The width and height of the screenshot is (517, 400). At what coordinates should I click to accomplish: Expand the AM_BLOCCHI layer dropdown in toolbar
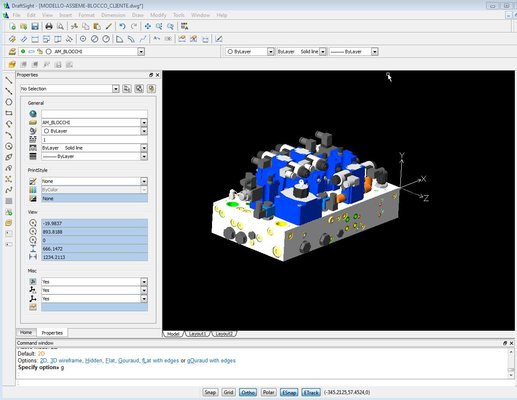pos(141,52)
